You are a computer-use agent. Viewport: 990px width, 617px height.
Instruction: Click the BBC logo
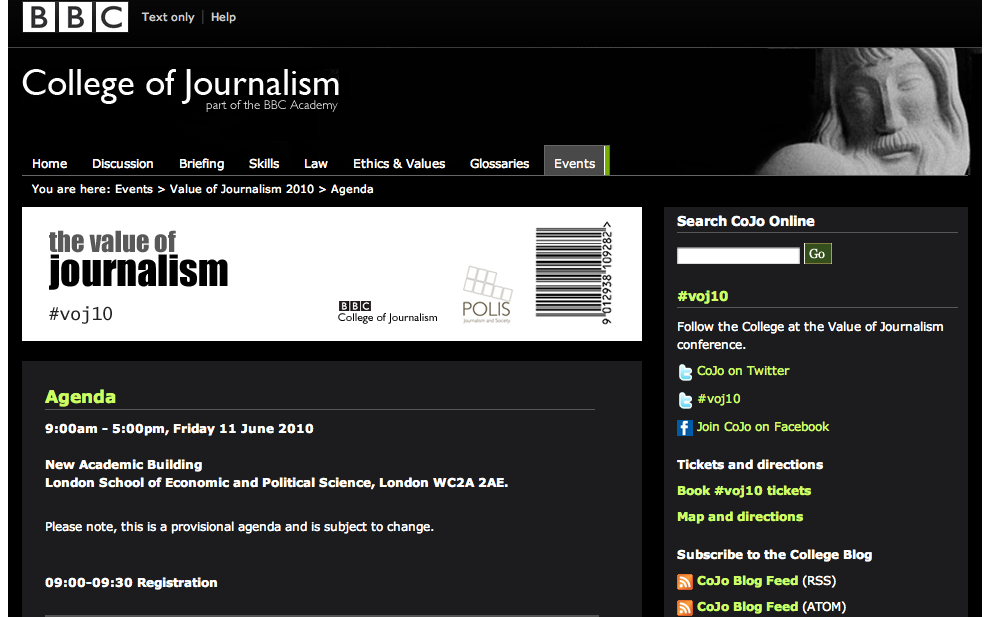click(75, 17)
